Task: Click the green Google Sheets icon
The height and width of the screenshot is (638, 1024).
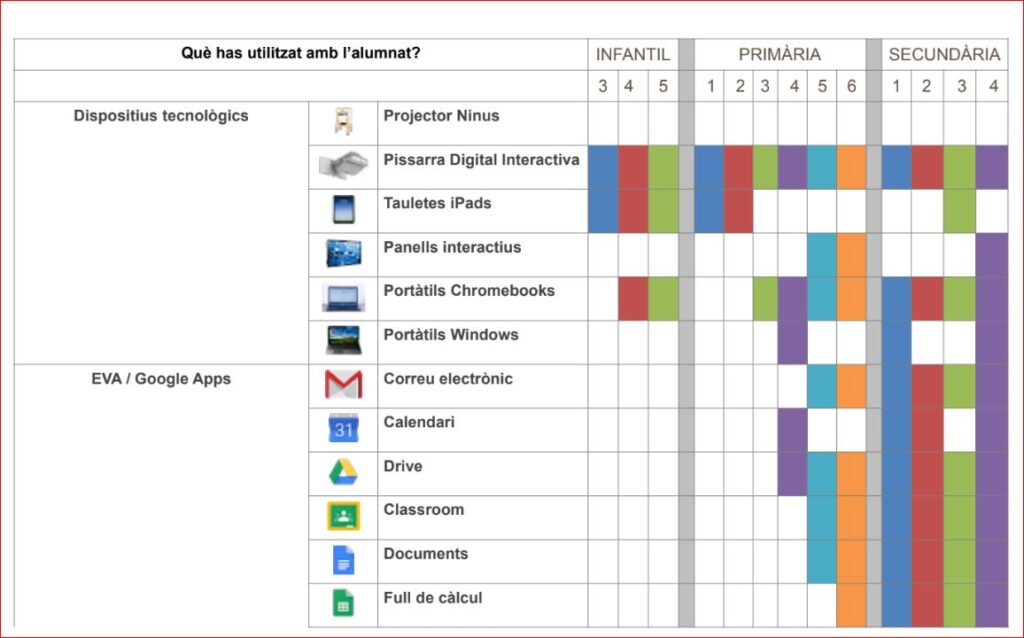Action: point(343,604)
